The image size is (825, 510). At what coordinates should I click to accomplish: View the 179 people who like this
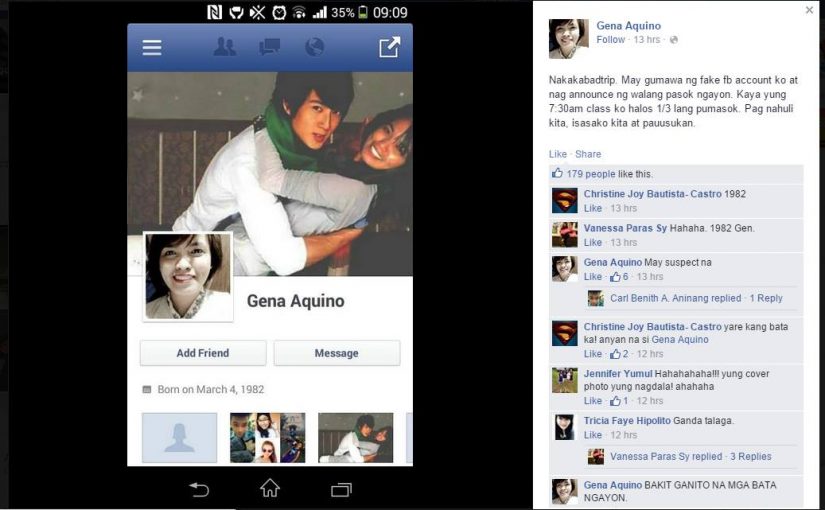coord(591,174)
